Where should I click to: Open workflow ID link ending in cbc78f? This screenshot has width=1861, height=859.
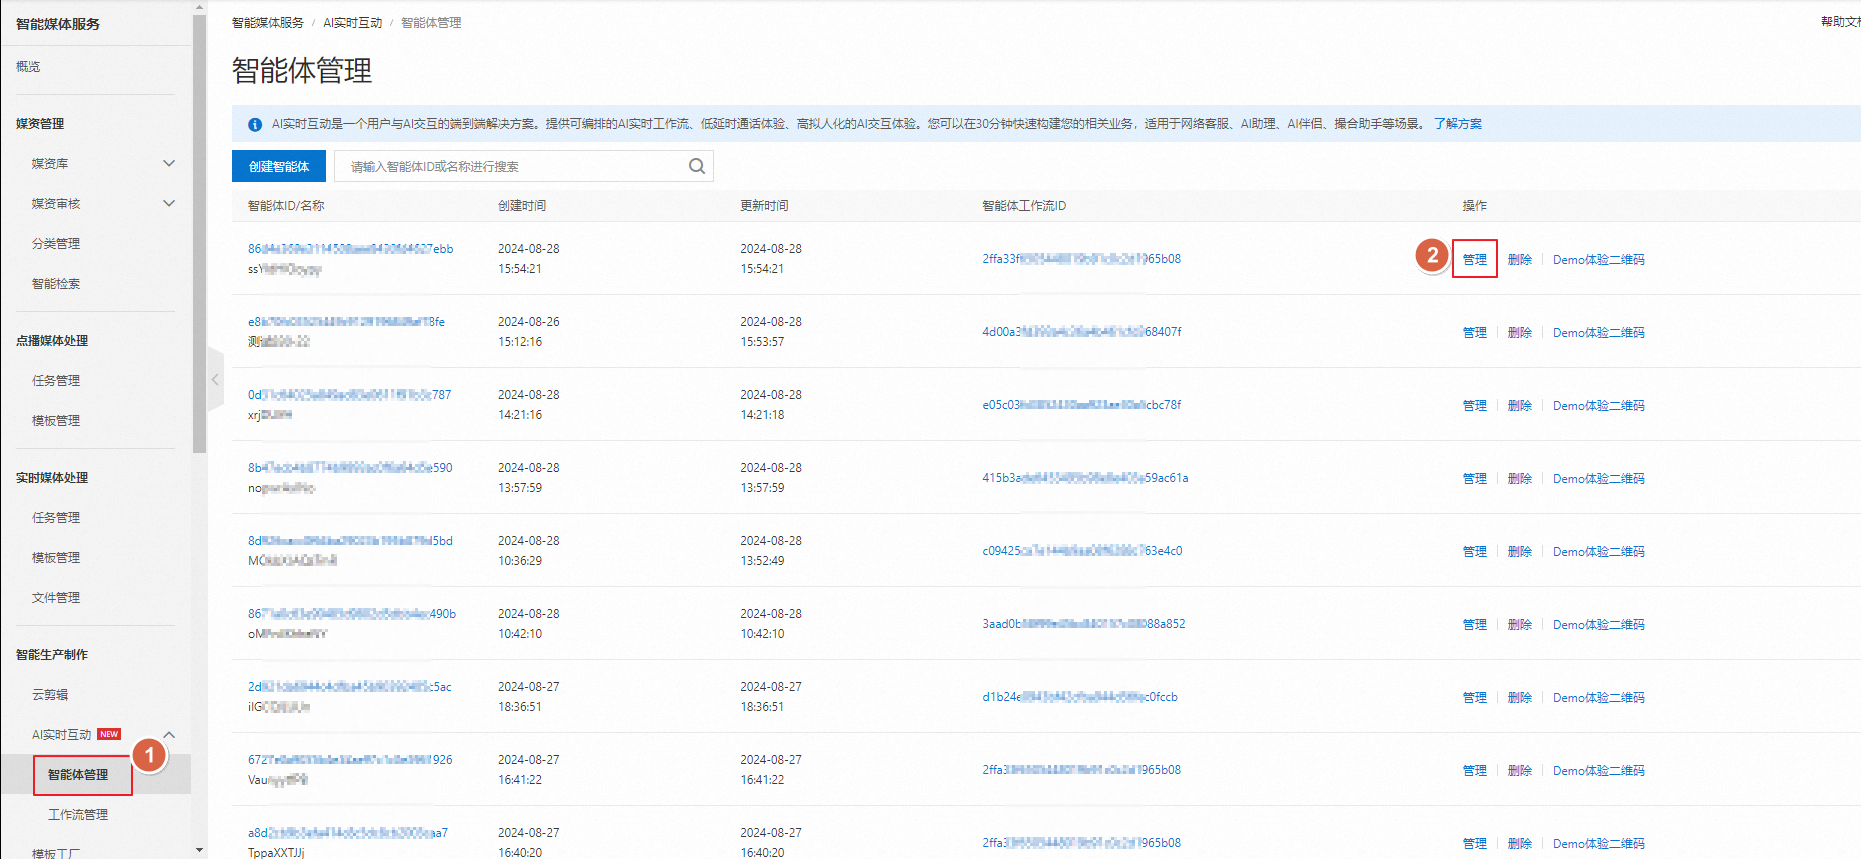coord(1082,404)
